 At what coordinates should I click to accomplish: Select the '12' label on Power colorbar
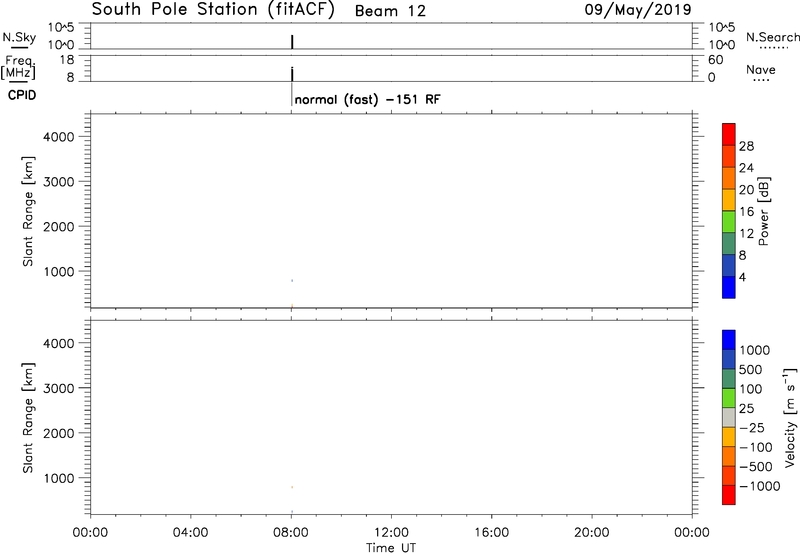click(x=746, y=234)
